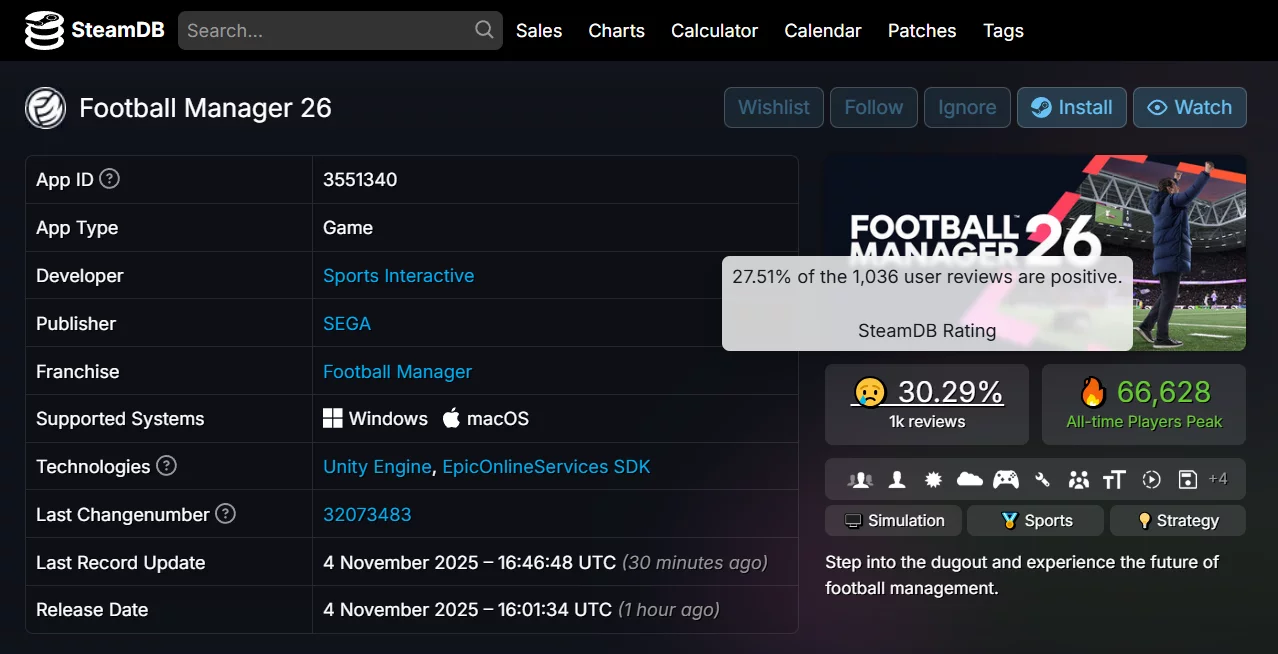Click the SteamDB logo icon
The image size is (1278, 654).
[44, 31]
